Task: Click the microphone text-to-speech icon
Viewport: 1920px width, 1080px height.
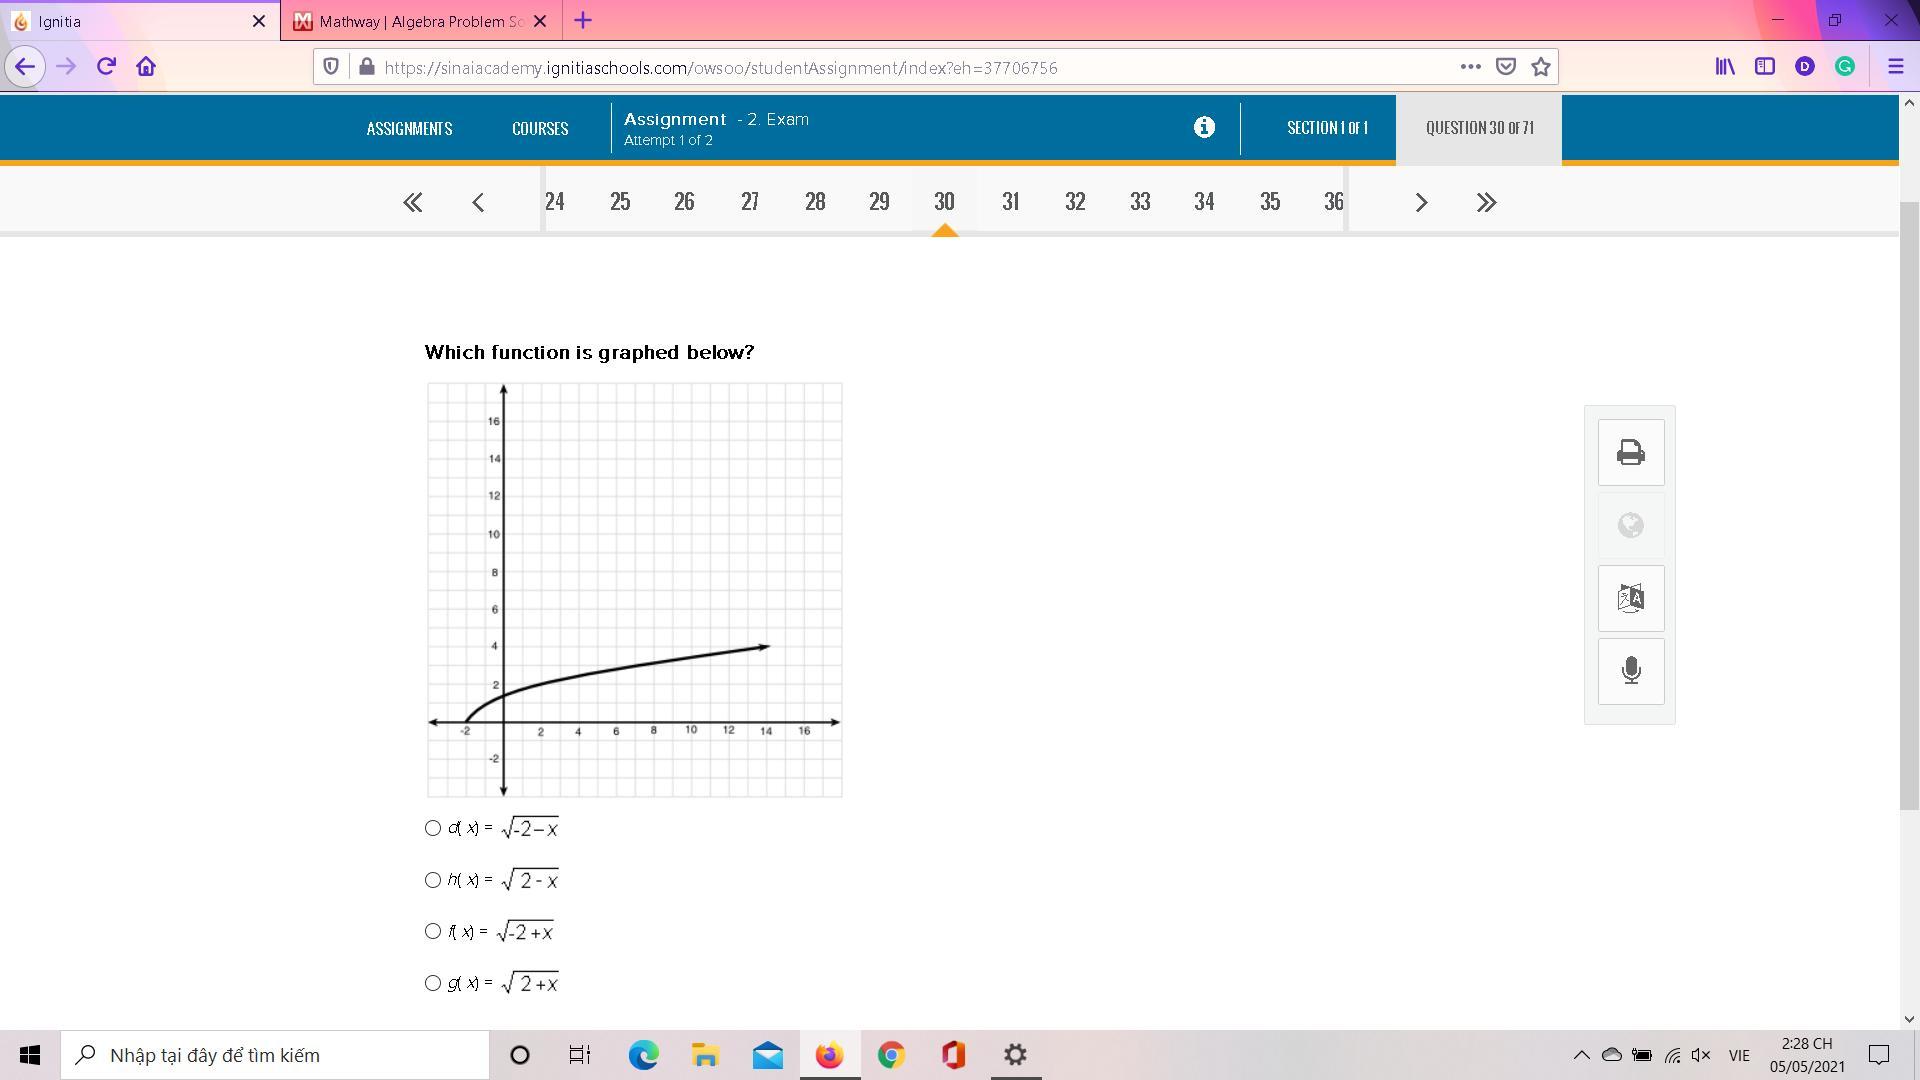Action: click(x=1630, y=671)
